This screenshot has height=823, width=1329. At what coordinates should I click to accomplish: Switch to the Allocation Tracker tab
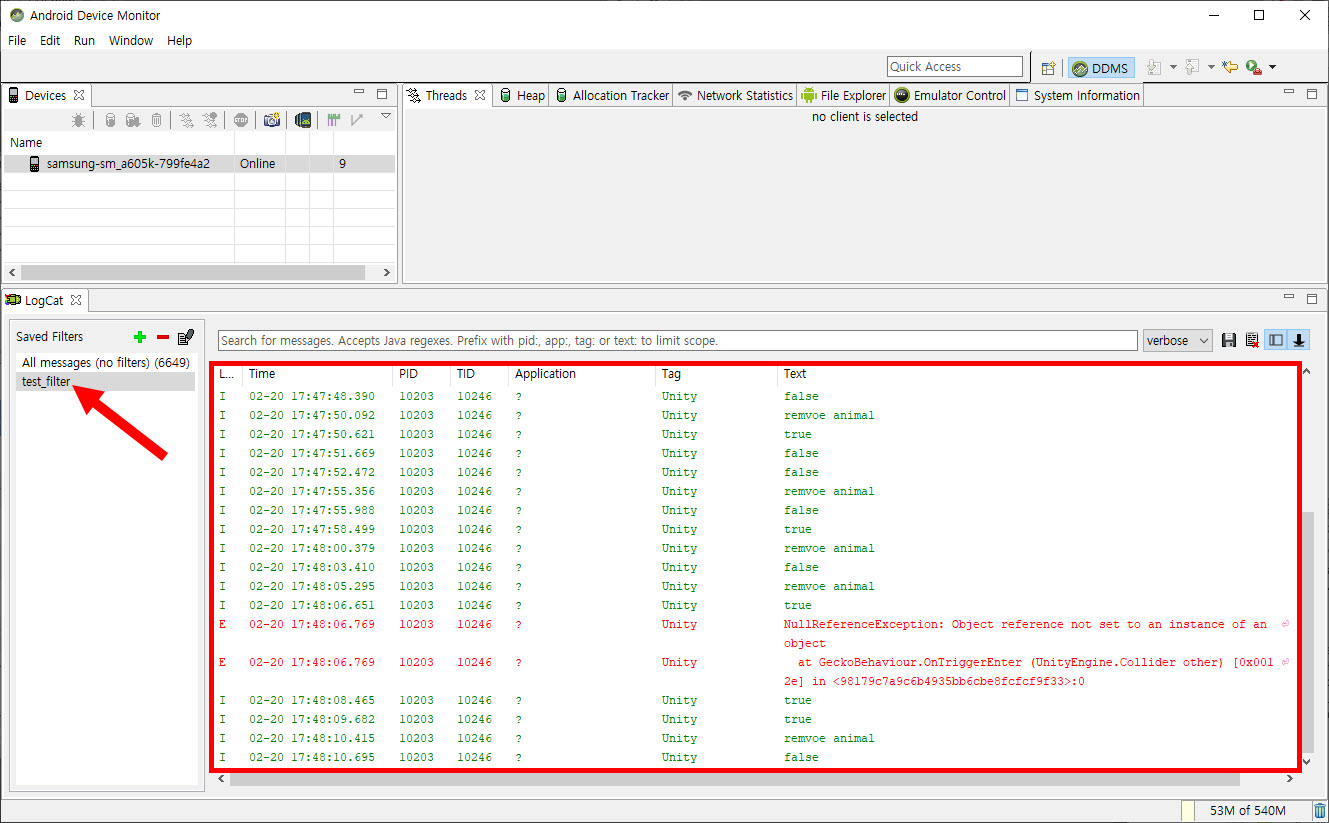click(x=612, y=95)
